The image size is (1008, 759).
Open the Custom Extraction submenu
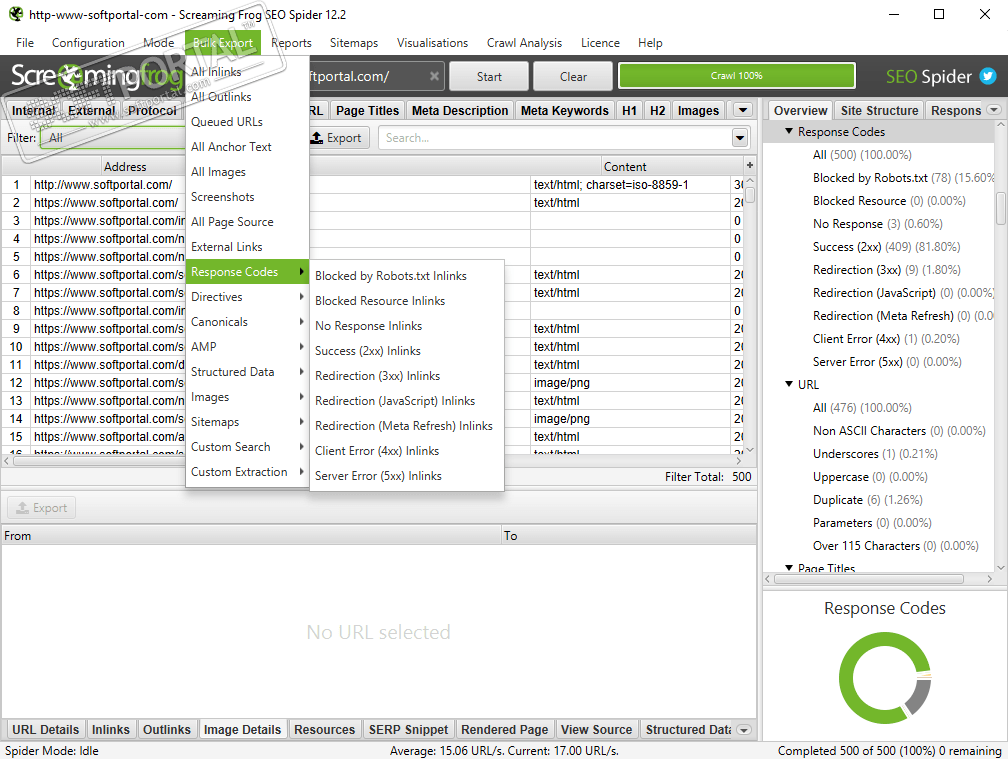tap(246, 472)
